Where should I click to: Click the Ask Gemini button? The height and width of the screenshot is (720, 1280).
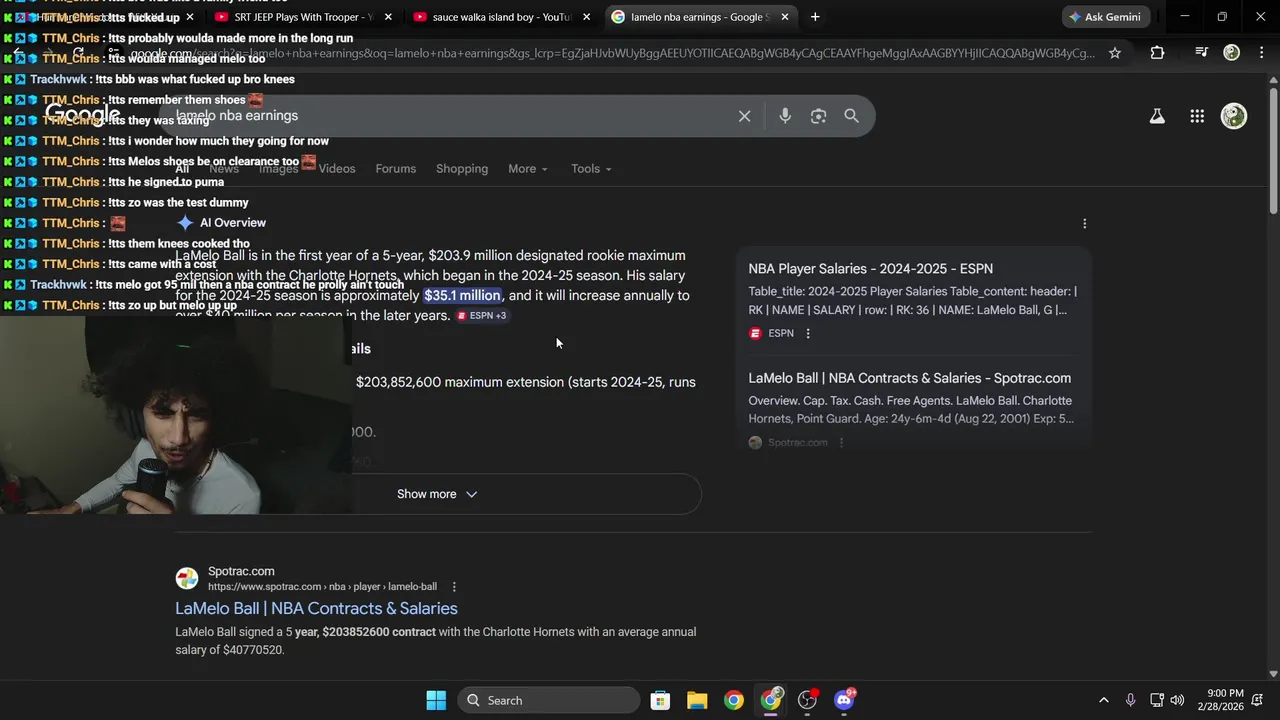point(1106,17)
